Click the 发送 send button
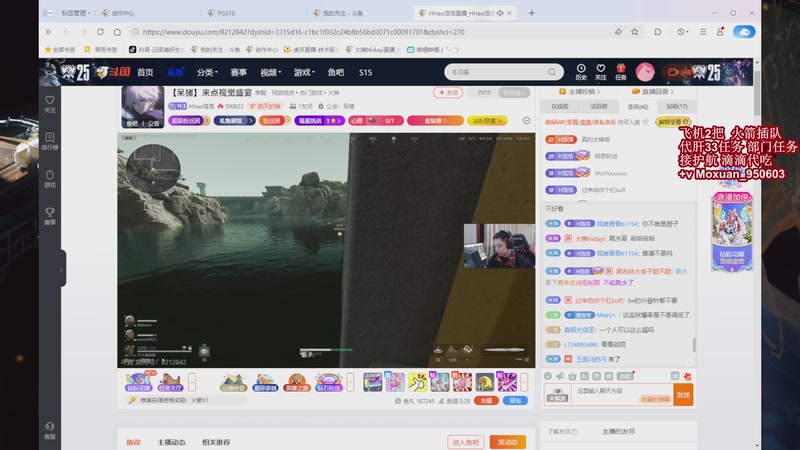The width and height of the screenshot is (800, 450). pyautogui.click(x=683, y=395)
